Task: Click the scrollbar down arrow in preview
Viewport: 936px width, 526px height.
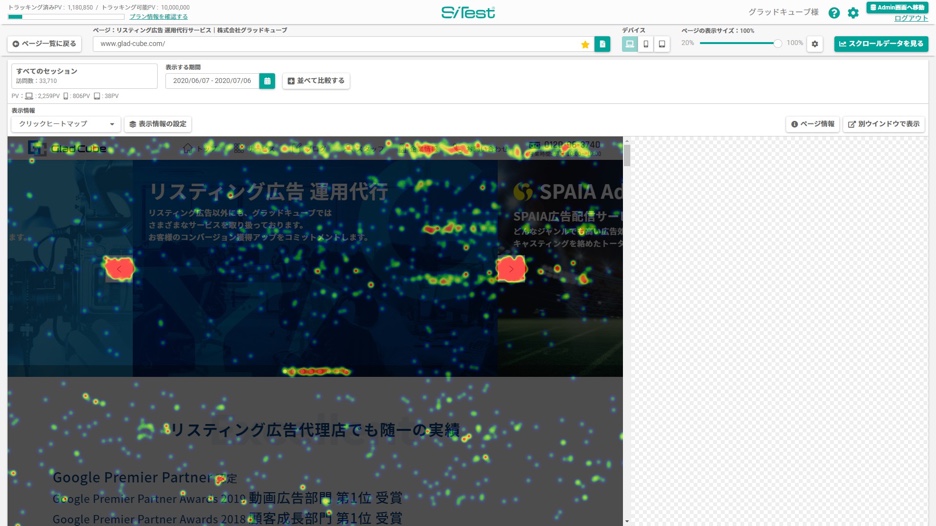Action: click(x=627, y=522)
